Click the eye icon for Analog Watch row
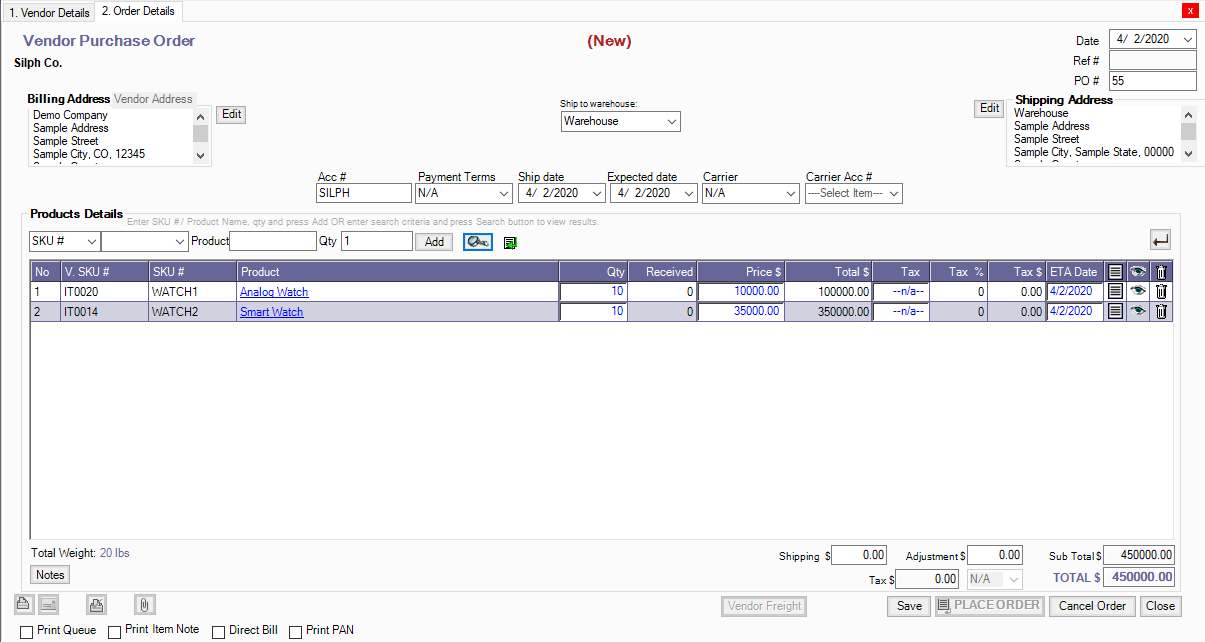1205x642 pixels. (x=1138, y=292)
